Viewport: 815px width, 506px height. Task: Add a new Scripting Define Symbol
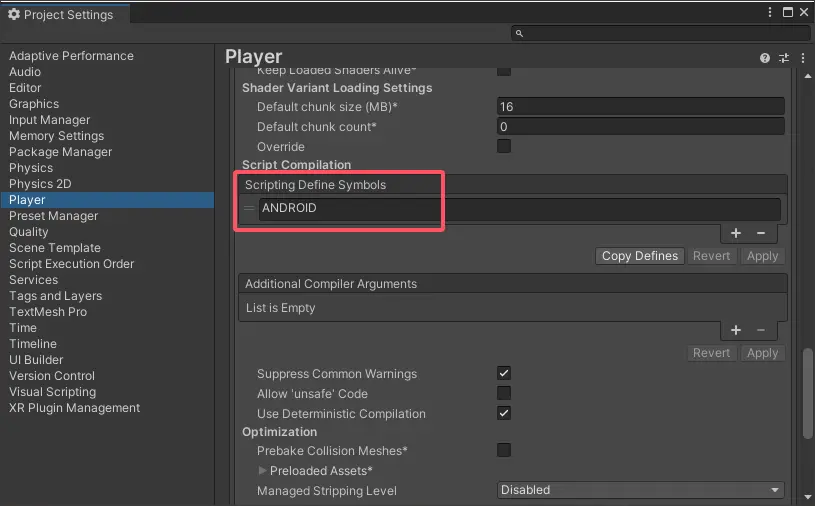point(735,233)
